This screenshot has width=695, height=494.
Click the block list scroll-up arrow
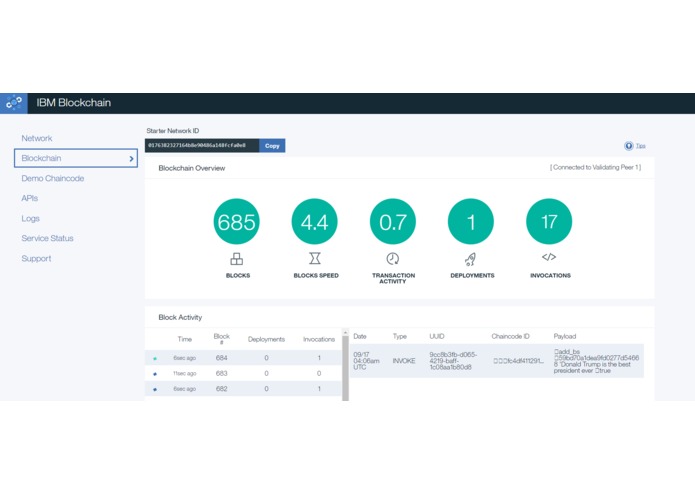[345, 332]
